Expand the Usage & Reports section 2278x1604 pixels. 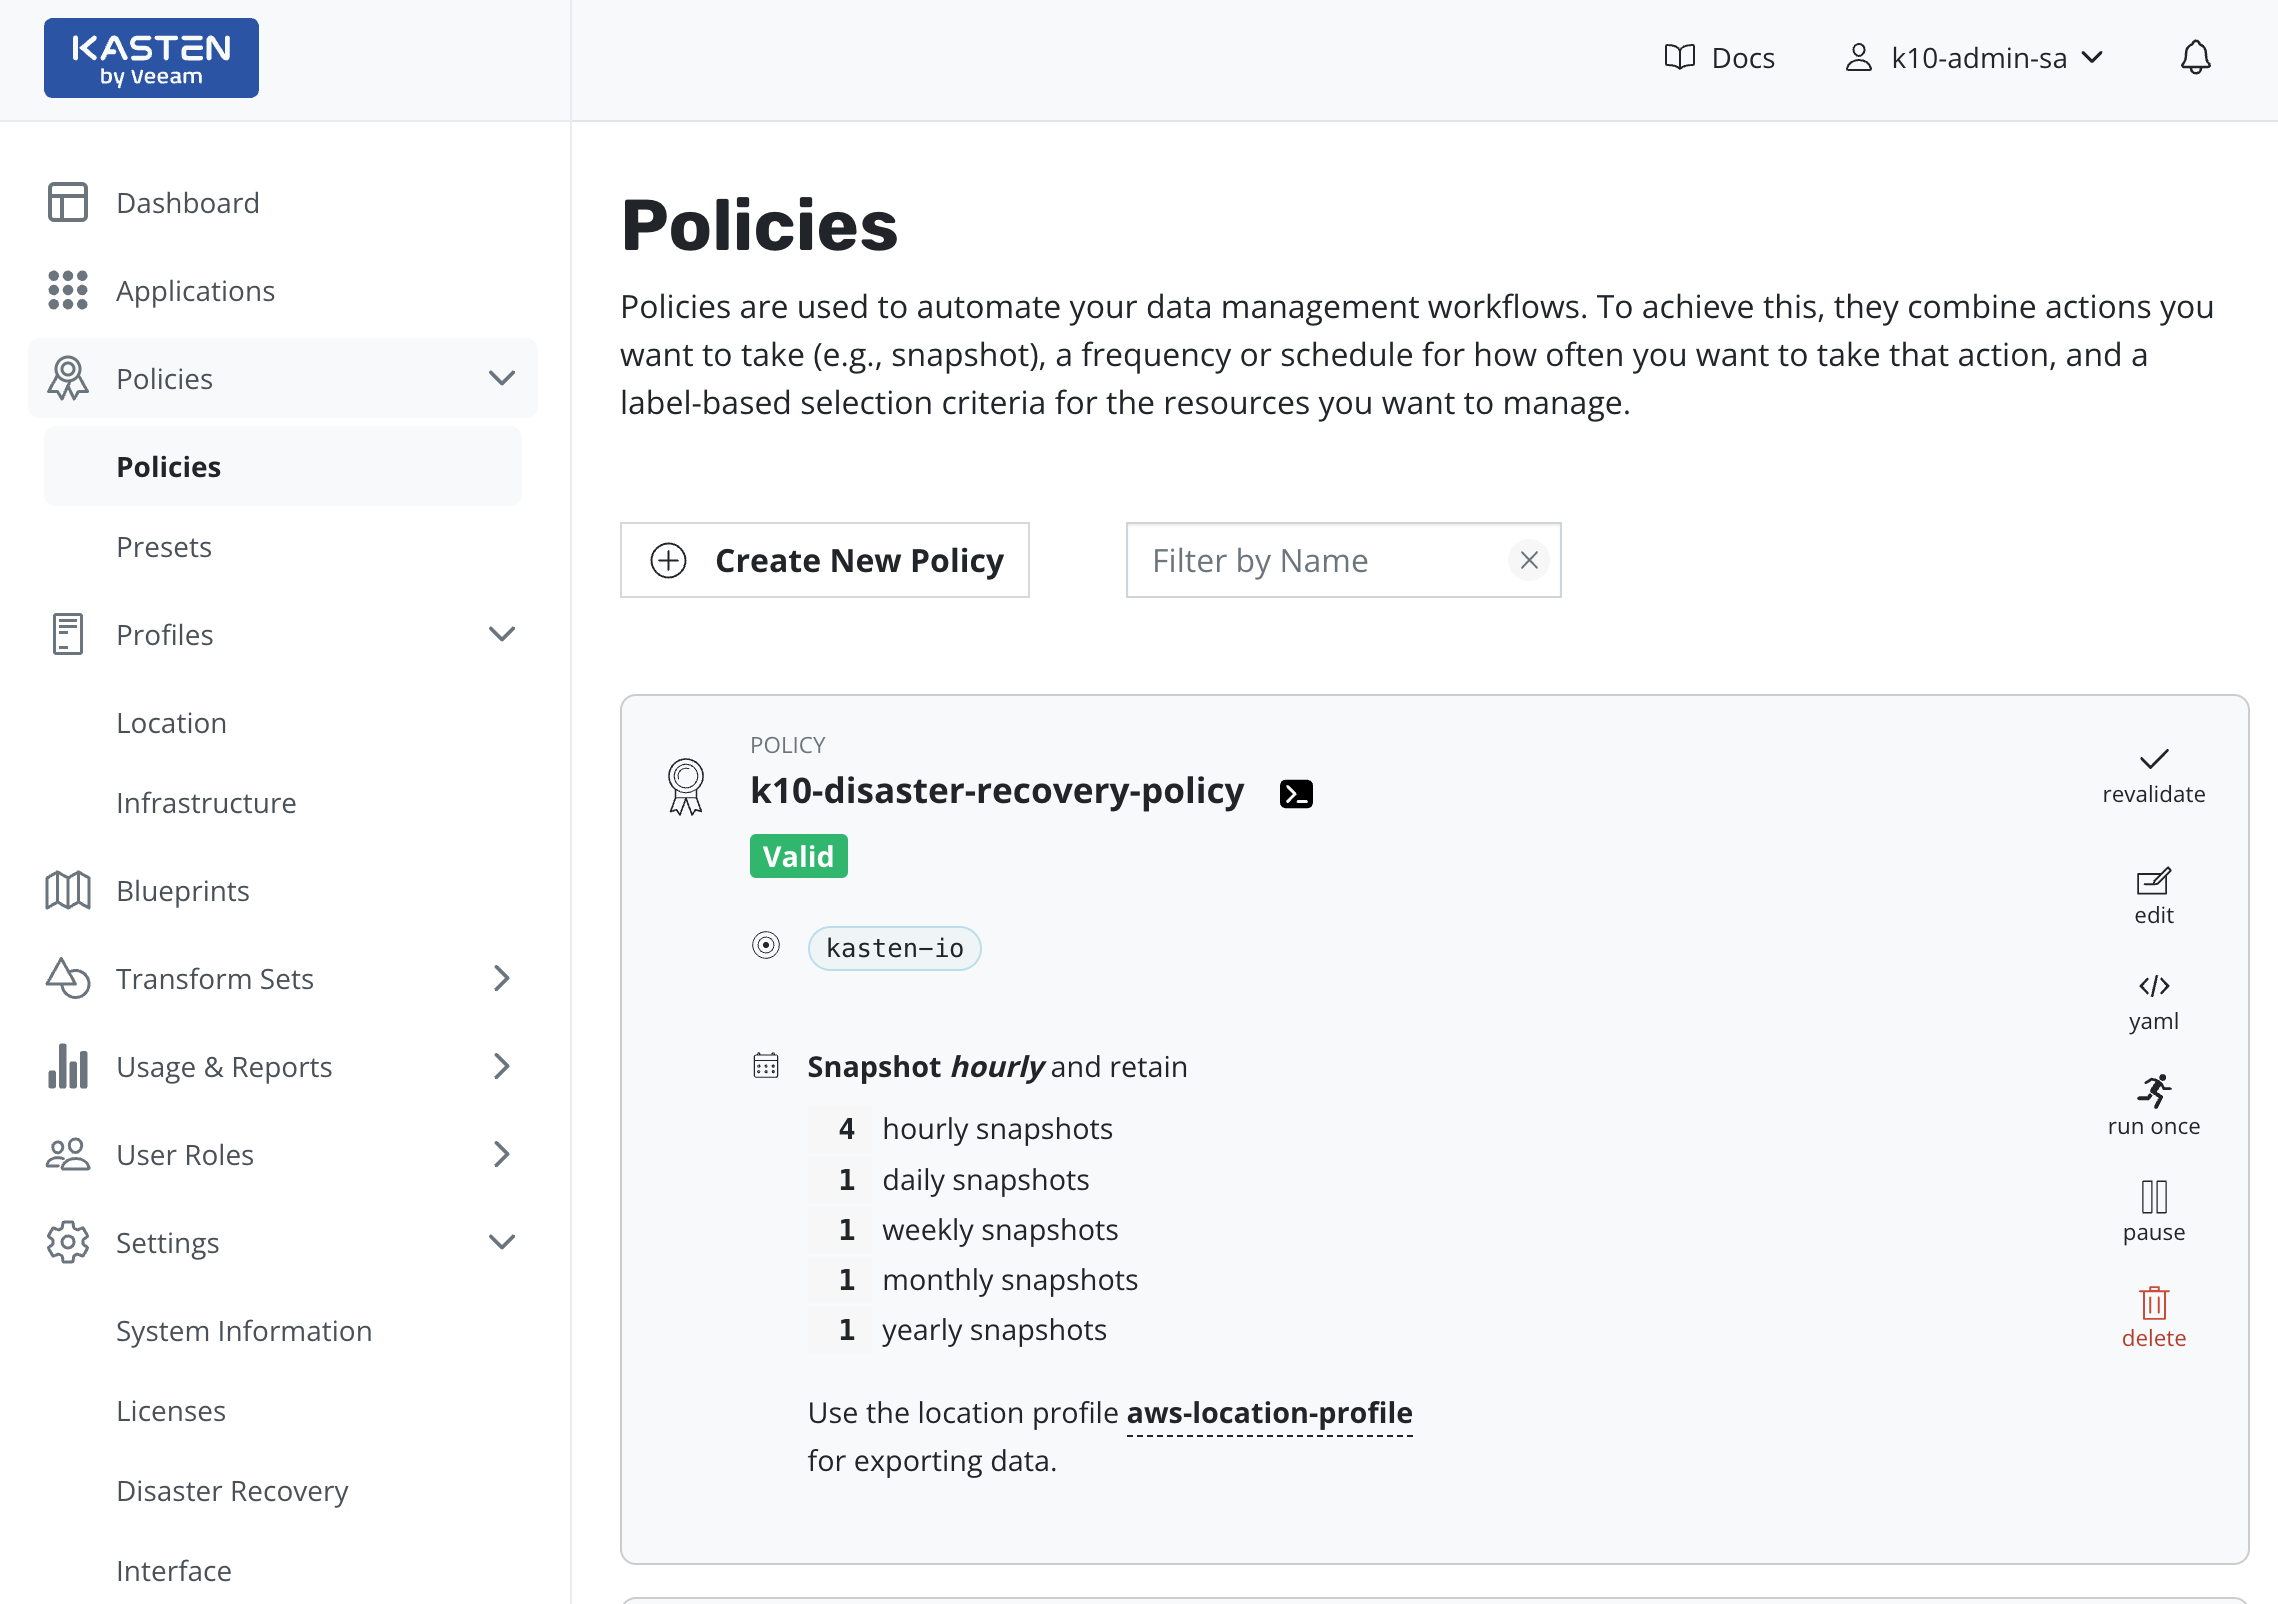click(x=501, y=1067)
